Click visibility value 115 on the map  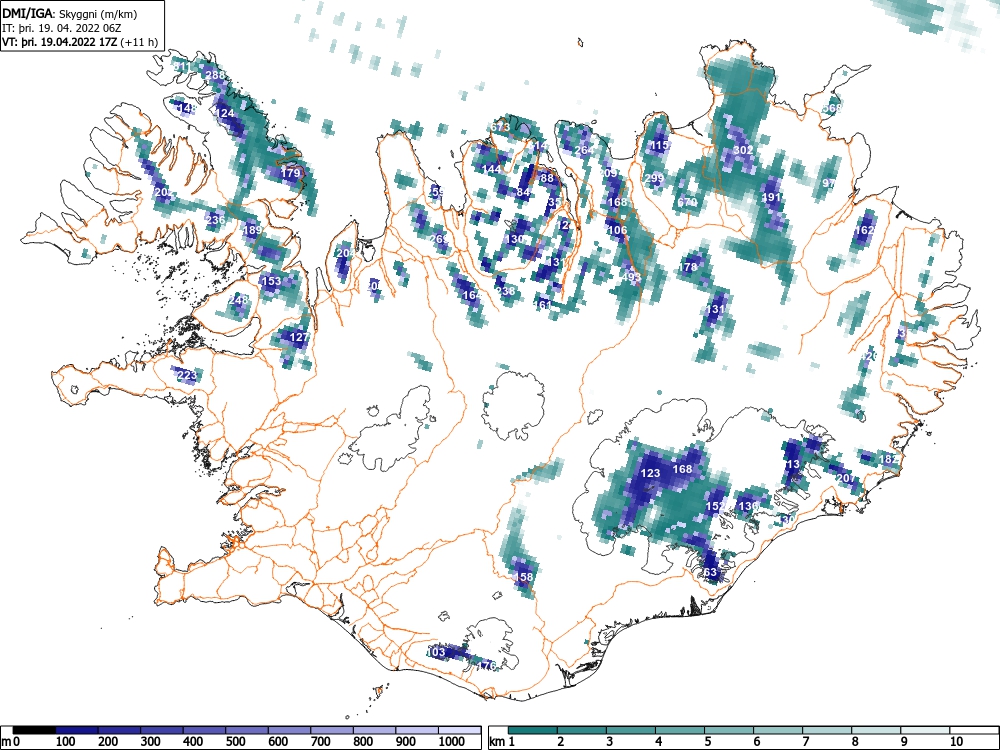pyautogui.click(x=660, y=145)
